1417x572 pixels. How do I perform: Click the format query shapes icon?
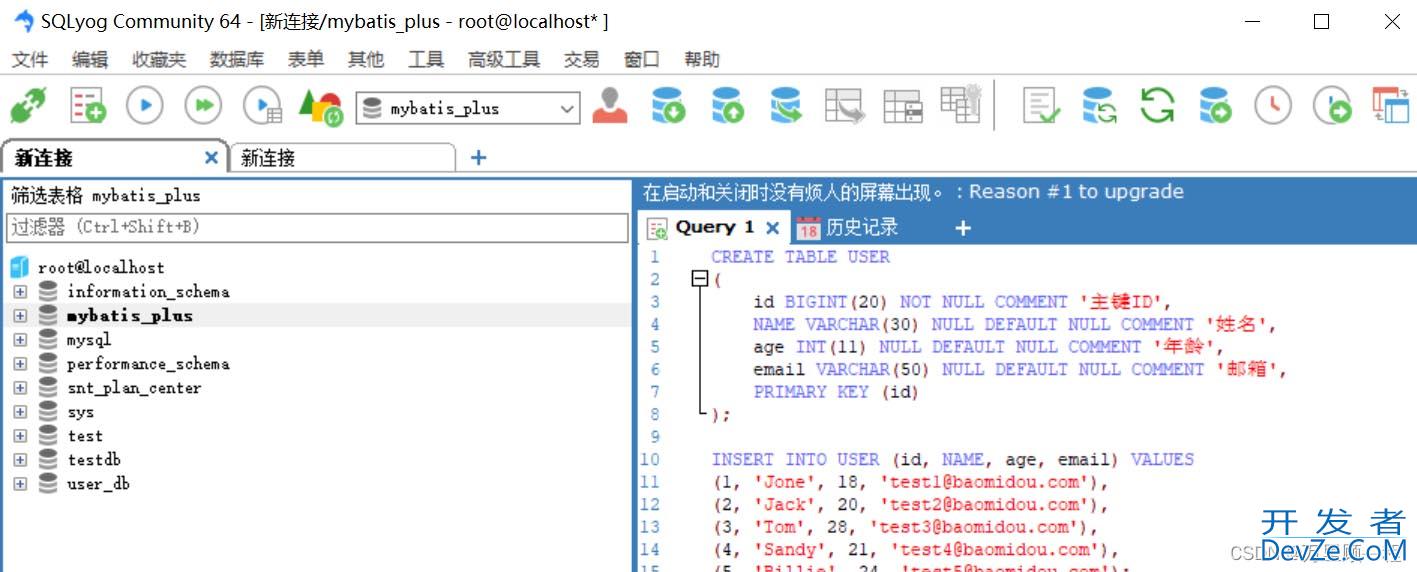pos(321,107)
